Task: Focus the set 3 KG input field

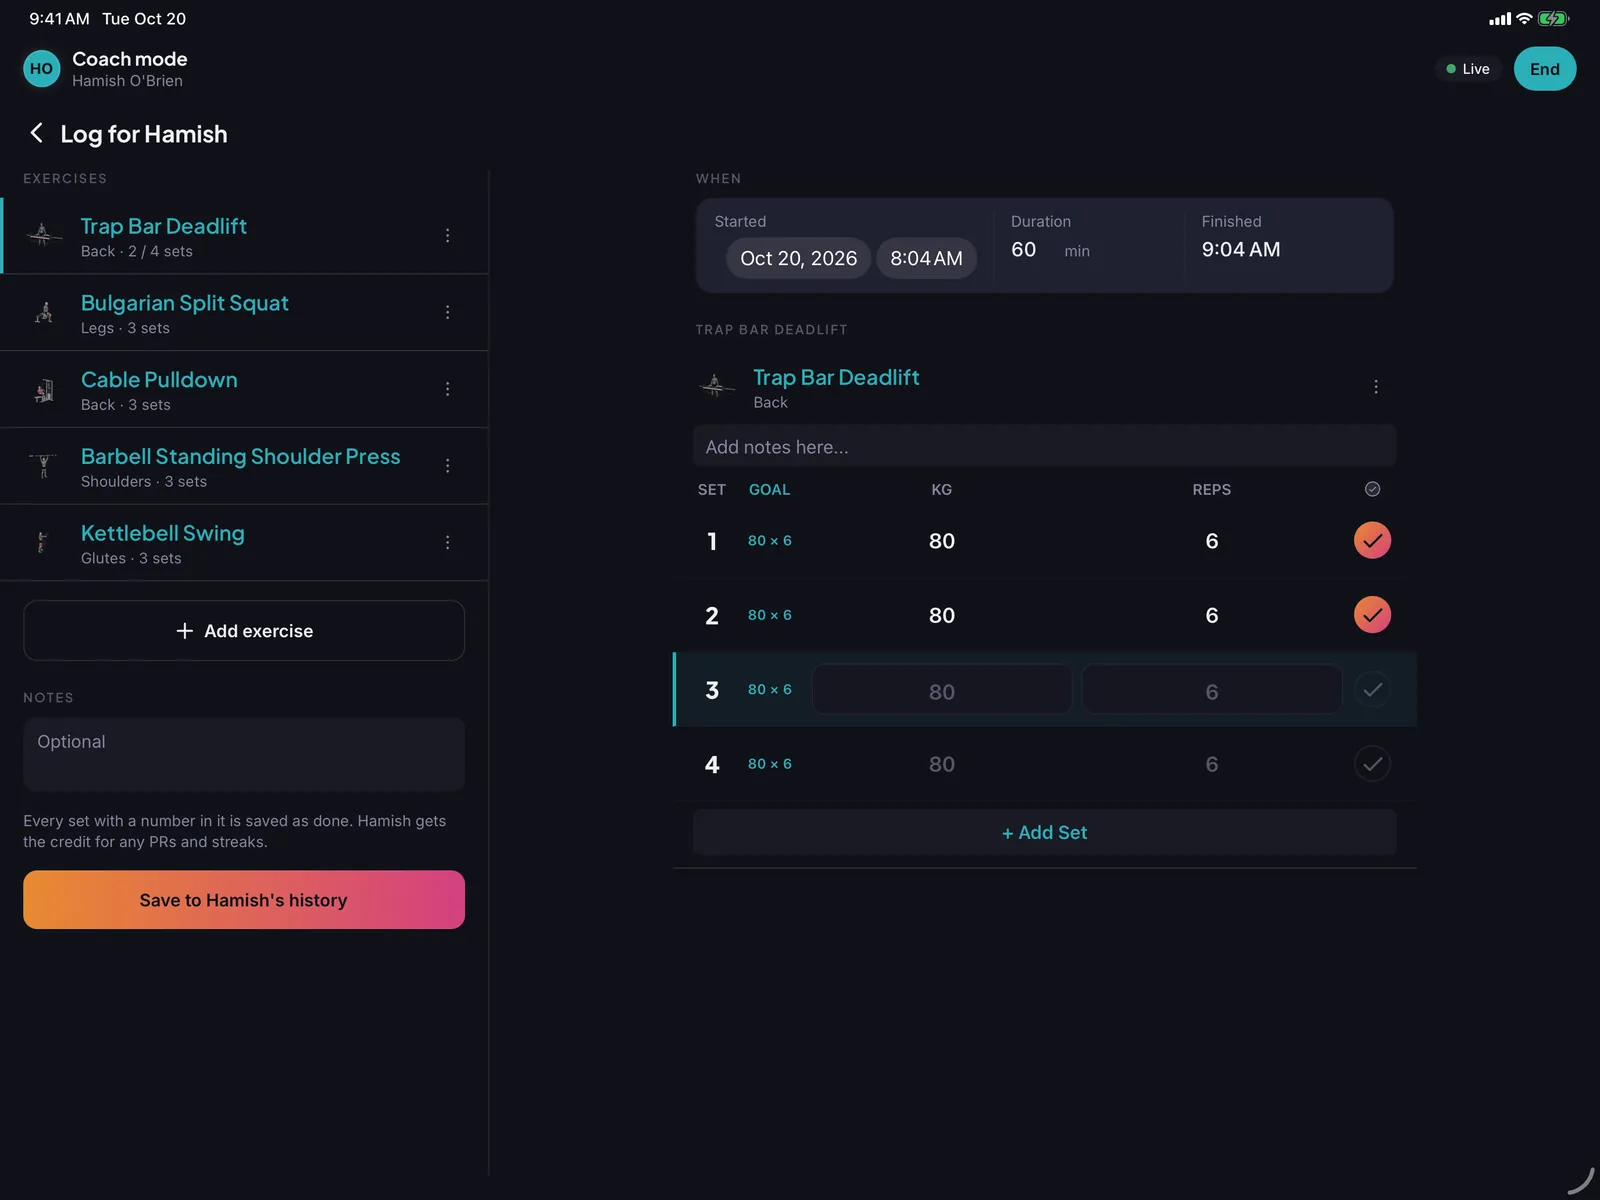Action: (942, 690)
